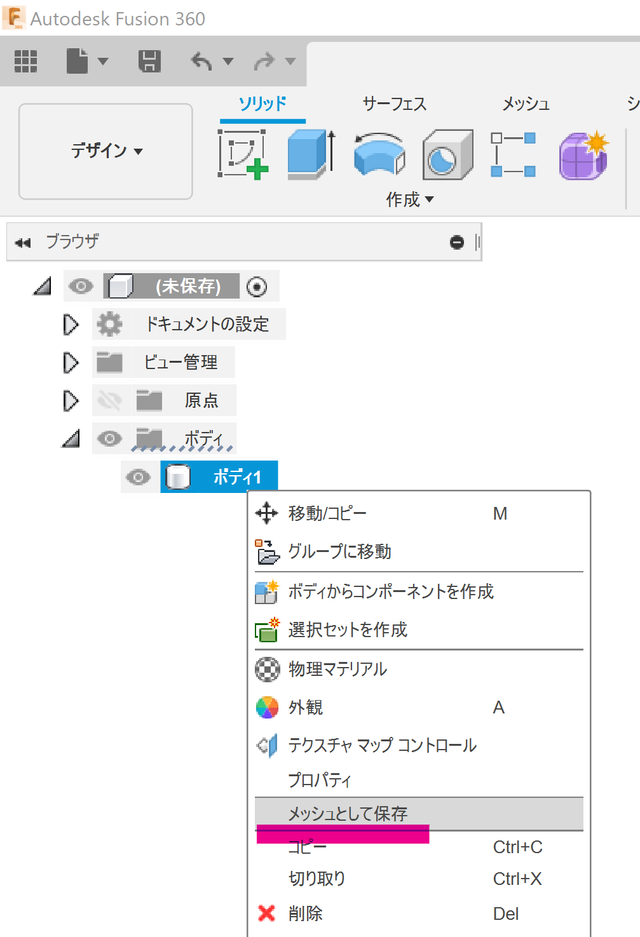
Task: Toggle visibility of ボディ folder
Action: tap(109, 439)
